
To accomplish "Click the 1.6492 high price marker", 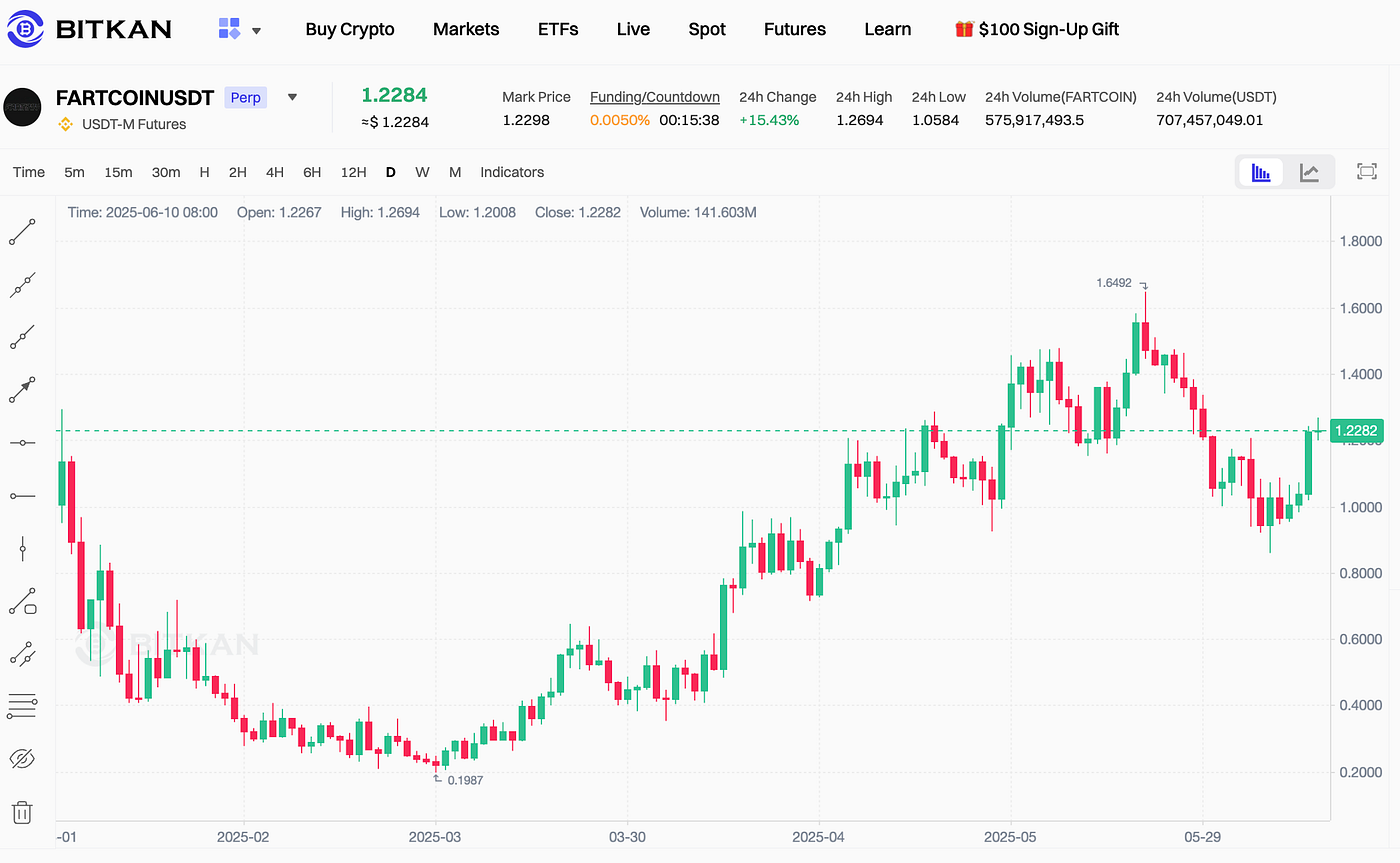I will [x=1114, y=283].
